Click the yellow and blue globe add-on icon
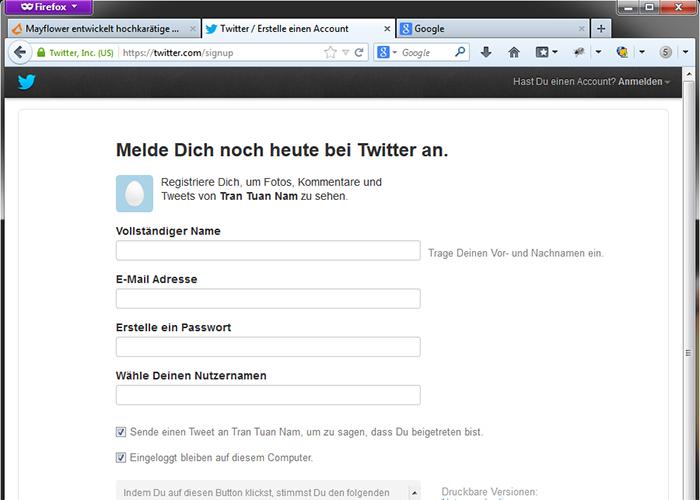 click(x=622, y=52)
